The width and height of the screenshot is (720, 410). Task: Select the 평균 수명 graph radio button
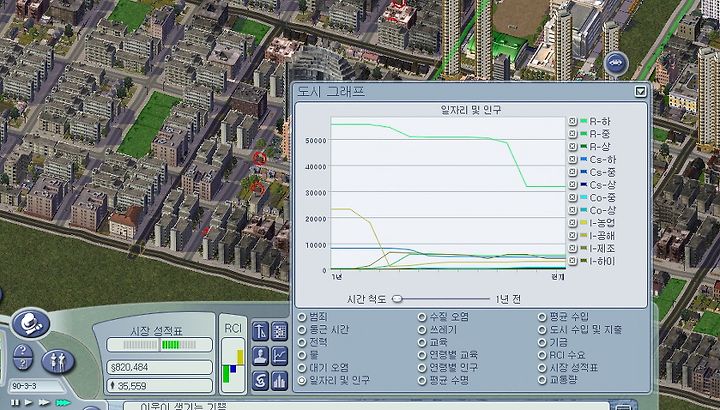coord(422,380)
